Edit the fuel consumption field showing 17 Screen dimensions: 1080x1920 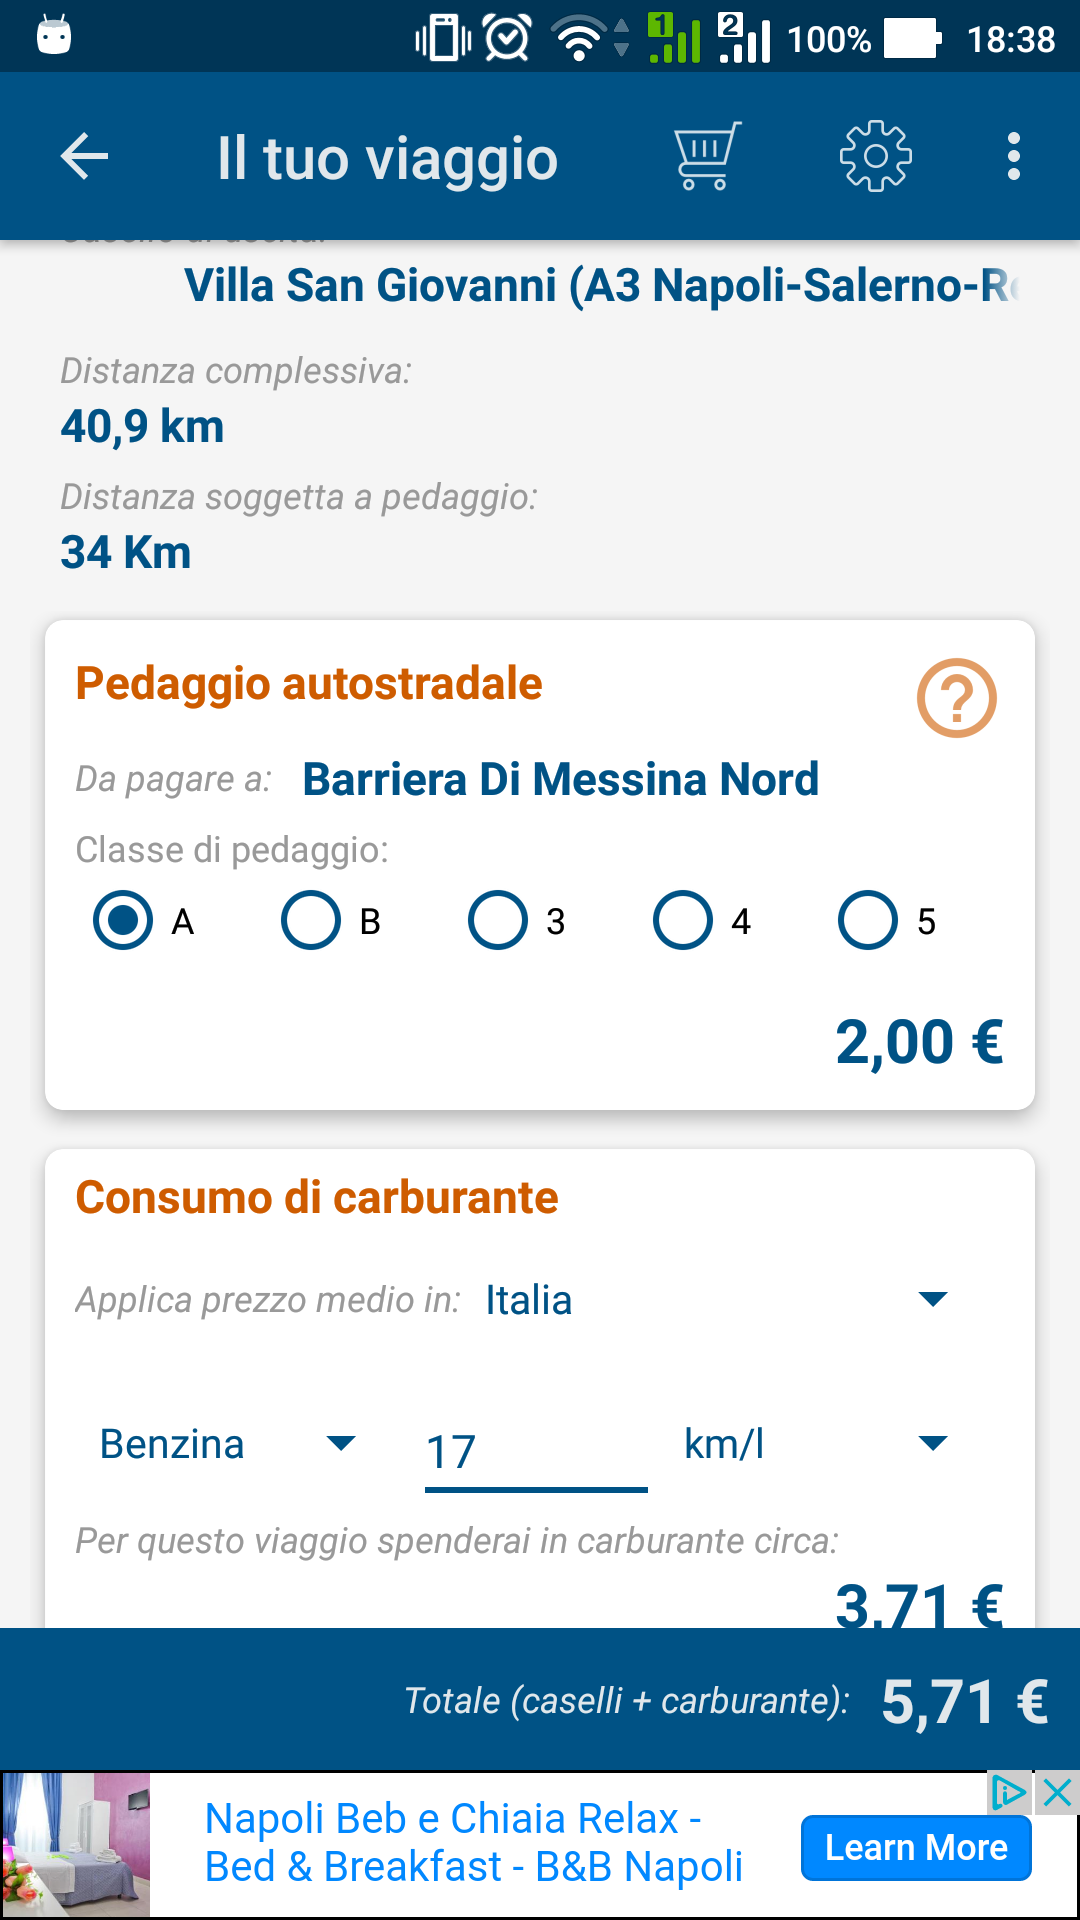tap(535, 1452)
